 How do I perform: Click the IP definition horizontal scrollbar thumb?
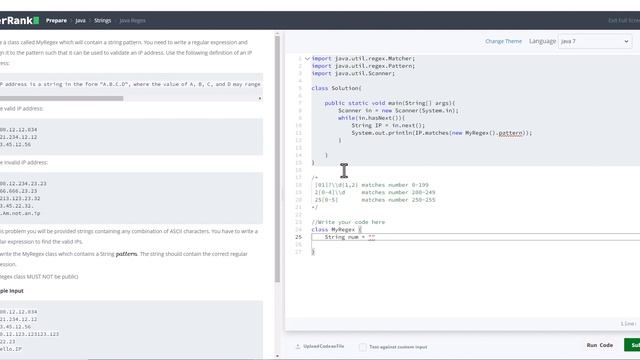tap(61, 98)
